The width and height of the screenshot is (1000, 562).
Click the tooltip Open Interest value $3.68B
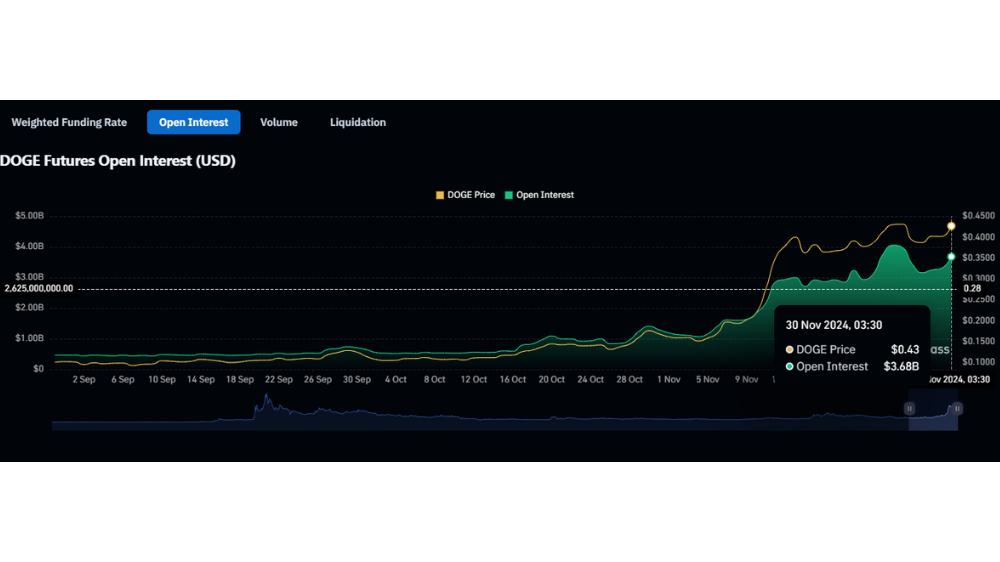[x=901, y=367]
